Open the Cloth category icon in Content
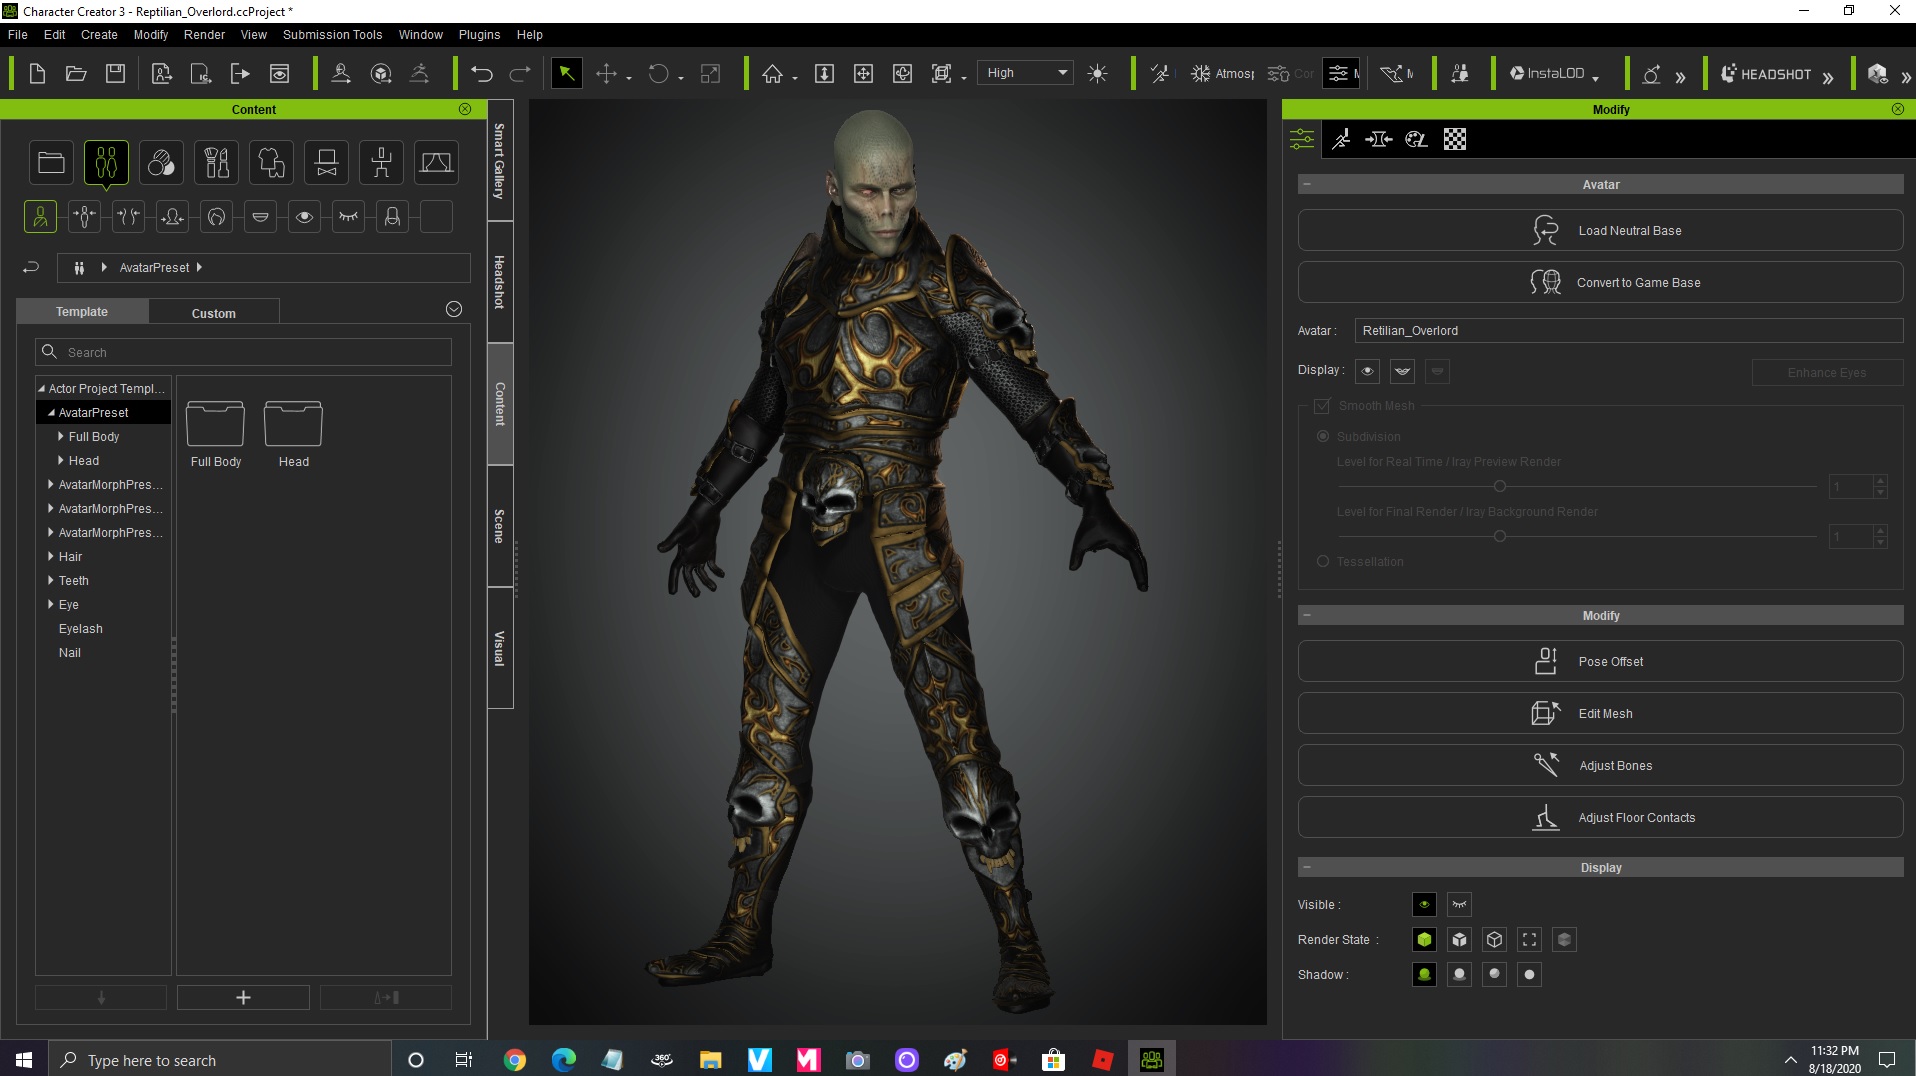The height and width of the screenshot is (1076, 1916). (271, 162)
